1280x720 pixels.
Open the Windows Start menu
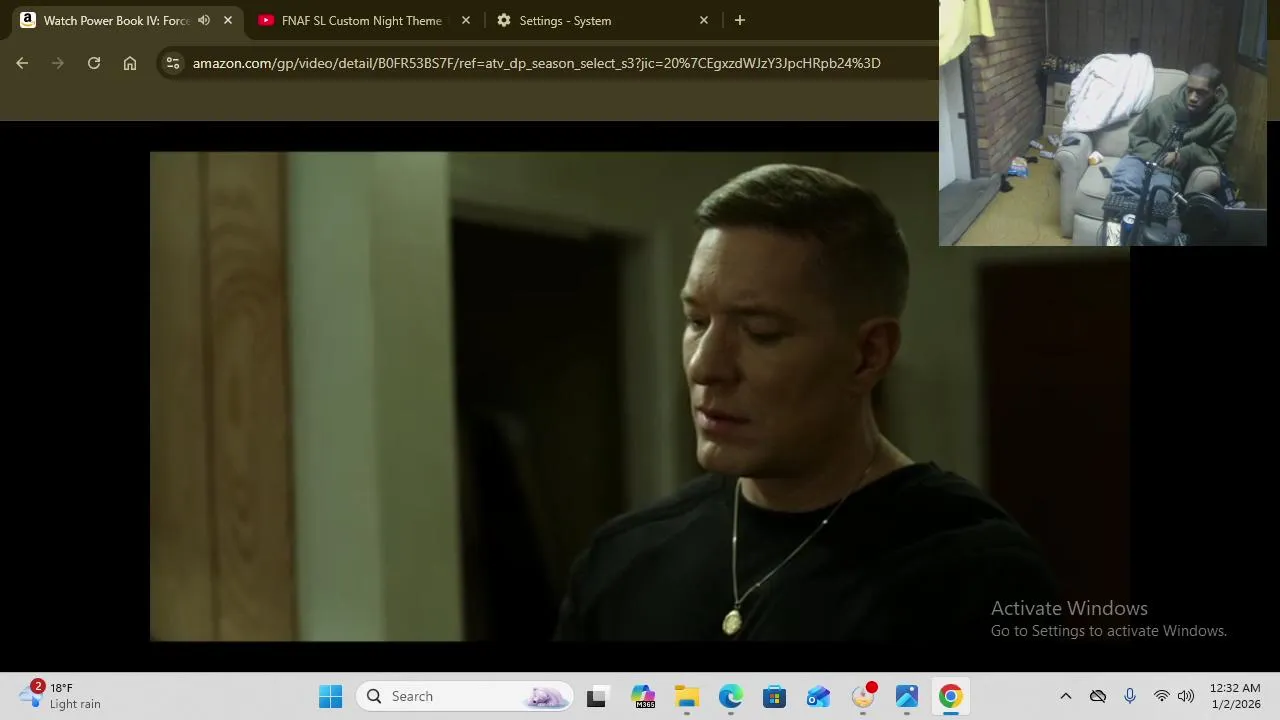tap(330, 696)
